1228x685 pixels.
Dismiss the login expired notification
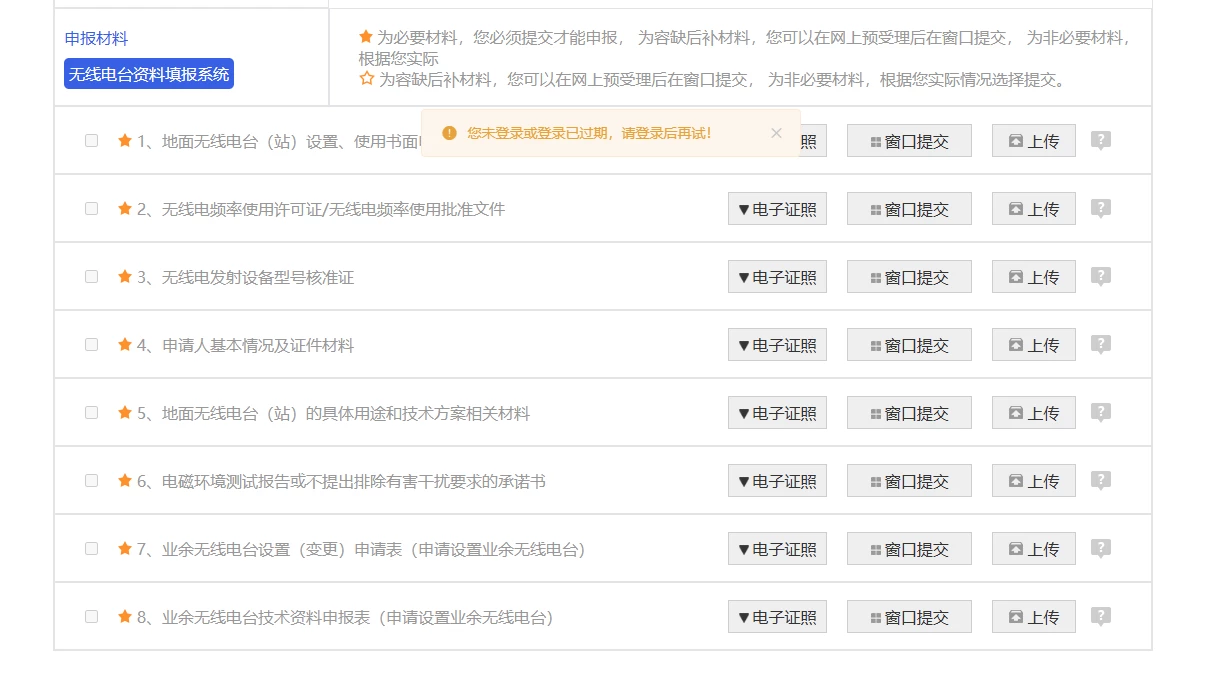coord(777,132)
